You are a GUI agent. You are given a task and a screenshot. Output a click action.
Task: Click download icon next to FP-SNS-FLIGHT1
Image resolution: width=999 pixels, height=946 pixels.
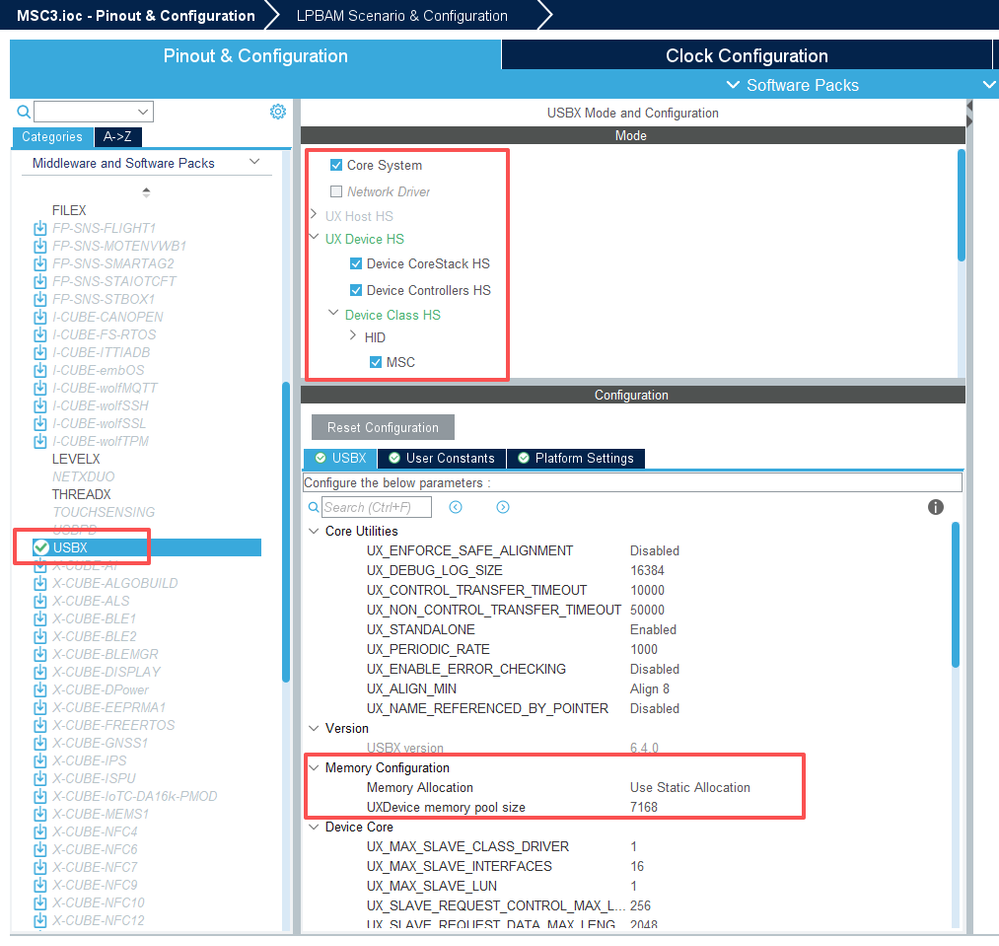(x=40, y=228)
